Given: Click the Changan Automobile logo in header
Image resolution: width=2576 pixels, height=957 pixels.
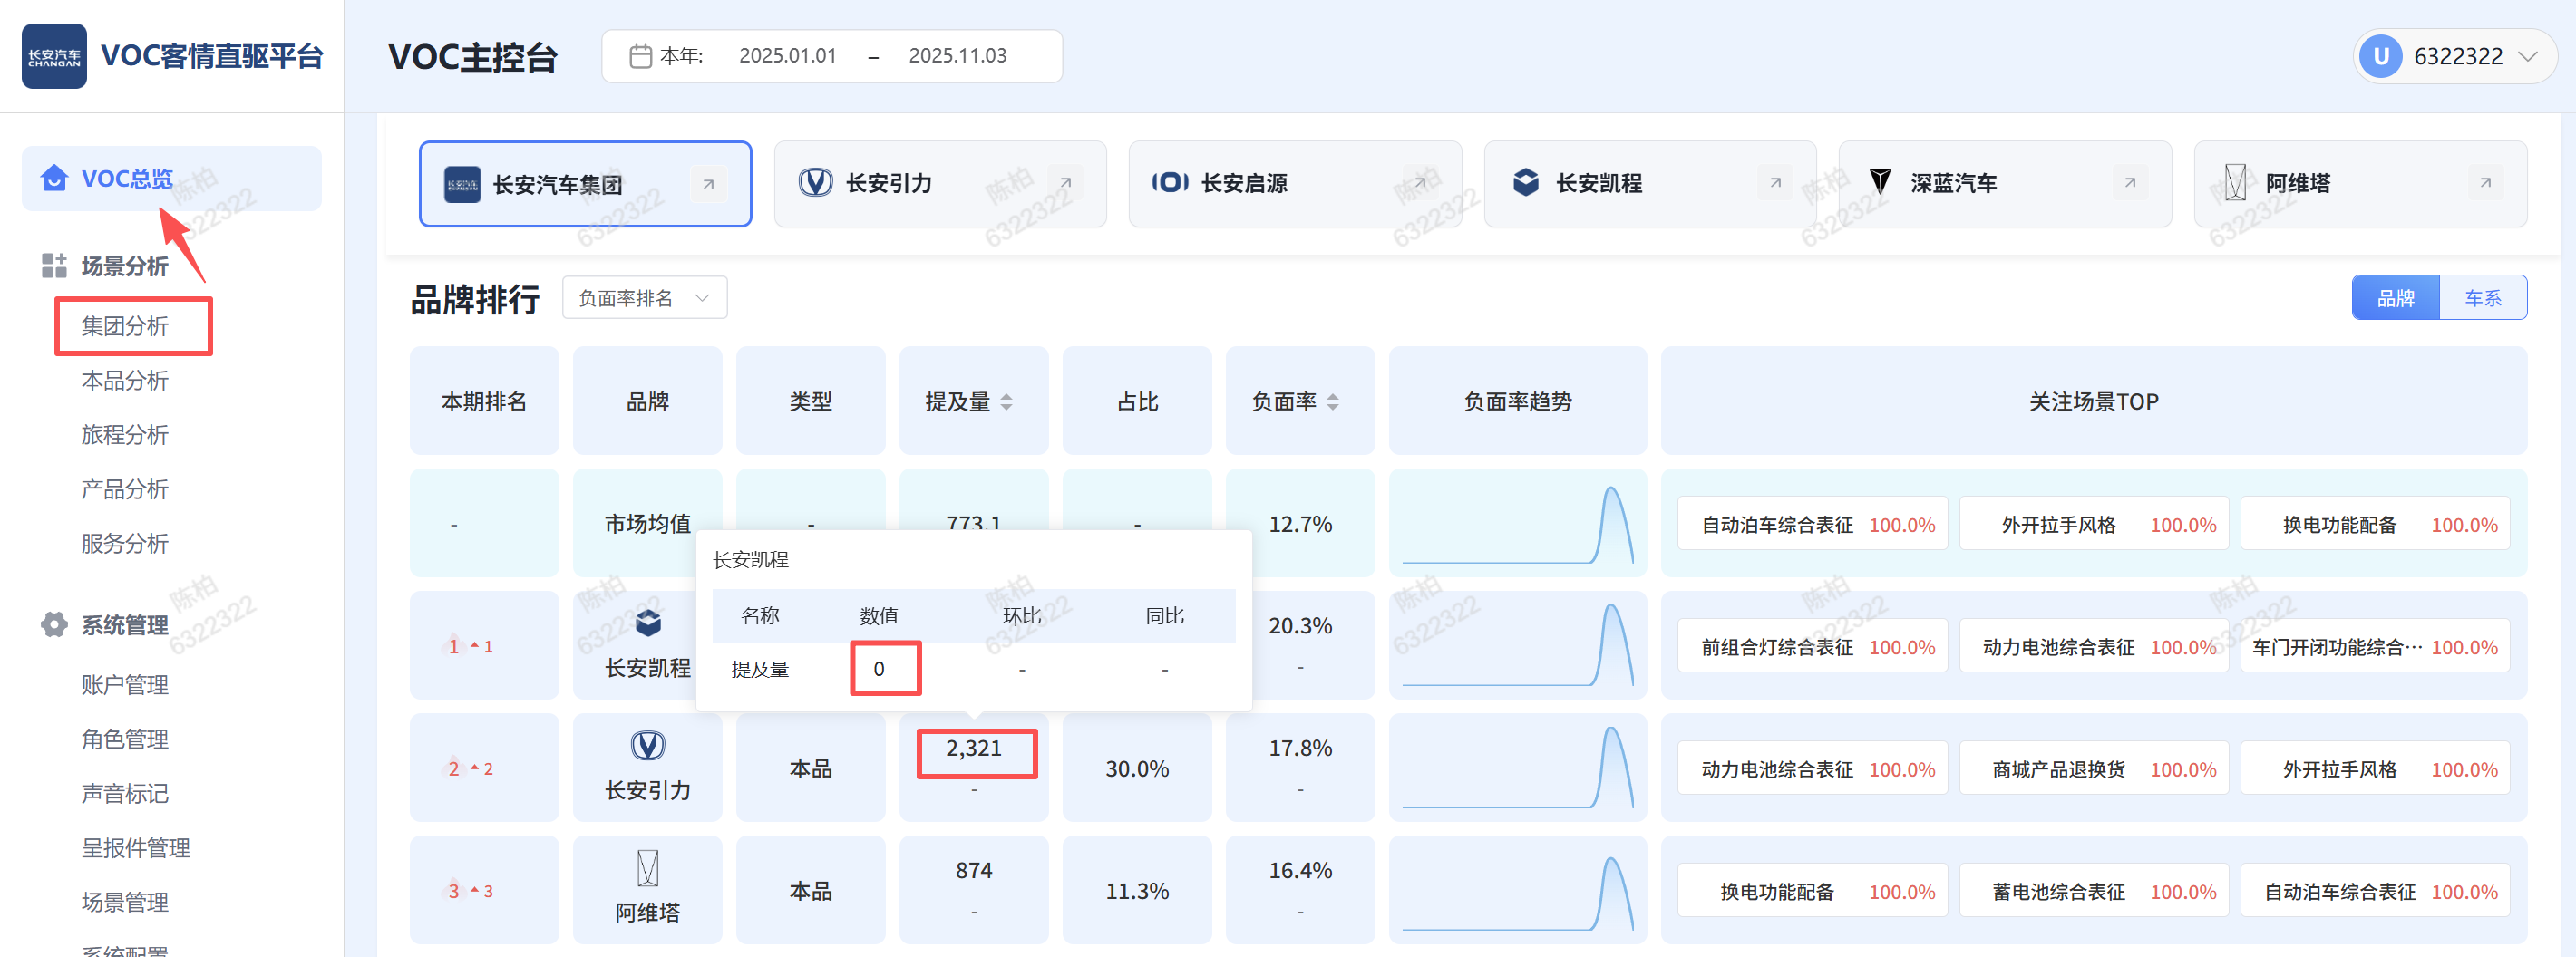Looking at the screenshot, I should coord(54,56).
